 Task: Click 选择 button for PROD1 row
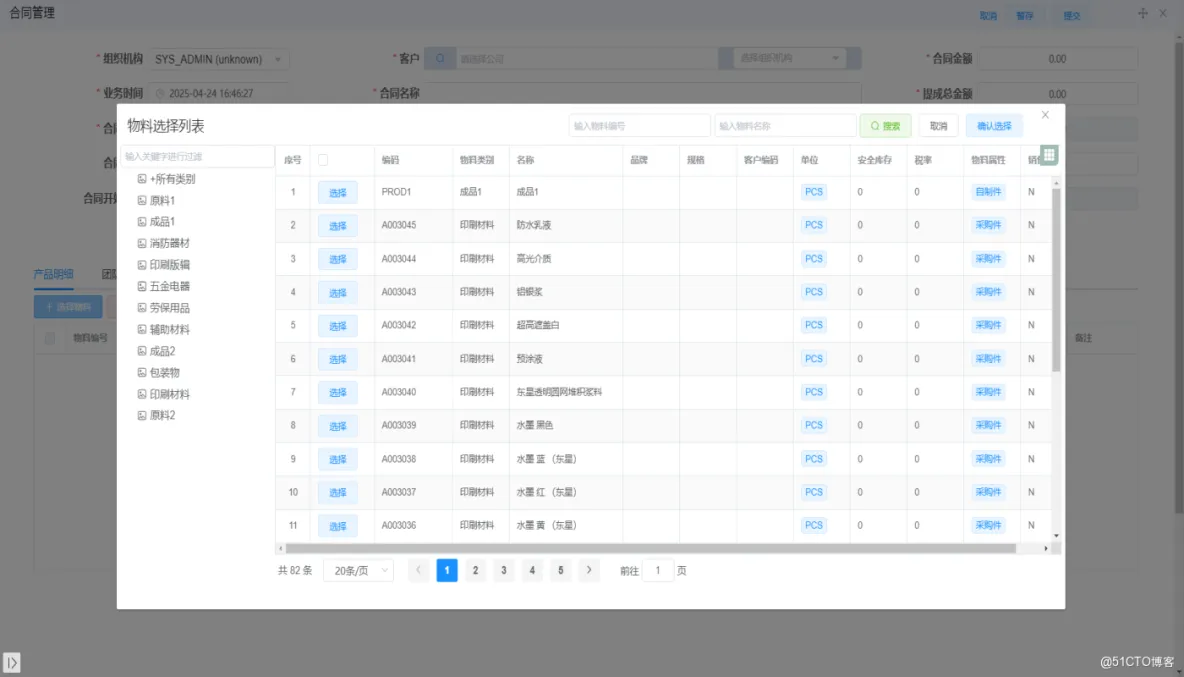[x=338, y=192]
